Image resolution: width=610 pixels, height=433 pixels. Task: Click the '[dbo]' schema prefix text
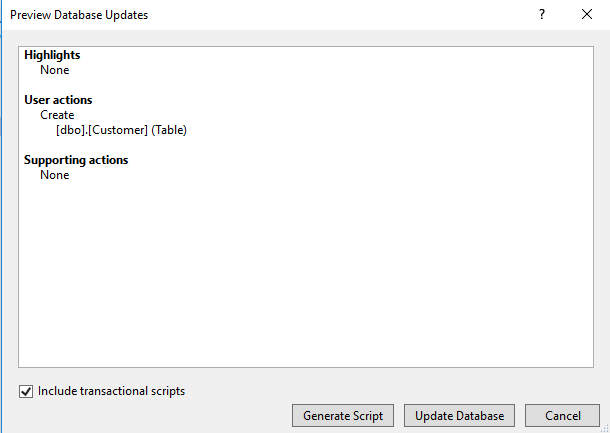71,130
